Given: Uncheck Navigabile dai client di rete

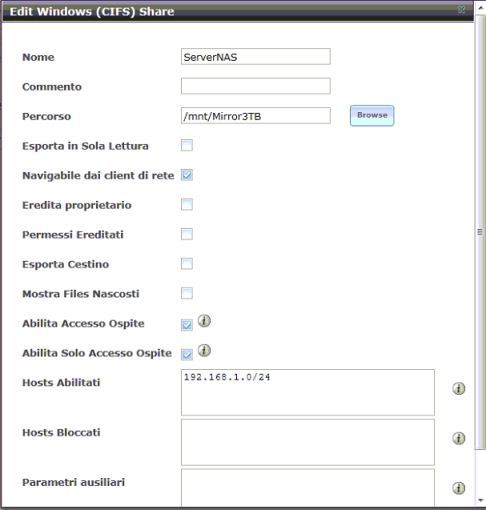Looking at the screenshot, I should 187,175.
